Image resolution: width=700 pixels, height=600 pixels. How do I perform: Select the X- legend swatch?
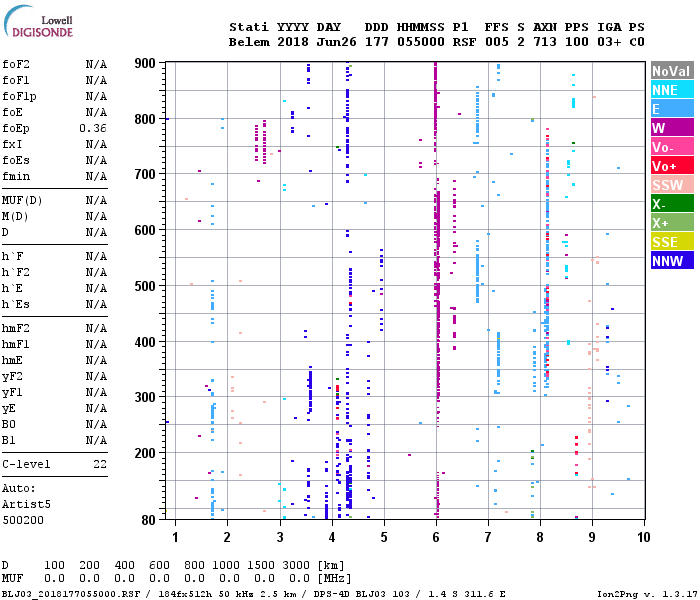point(672,204)
